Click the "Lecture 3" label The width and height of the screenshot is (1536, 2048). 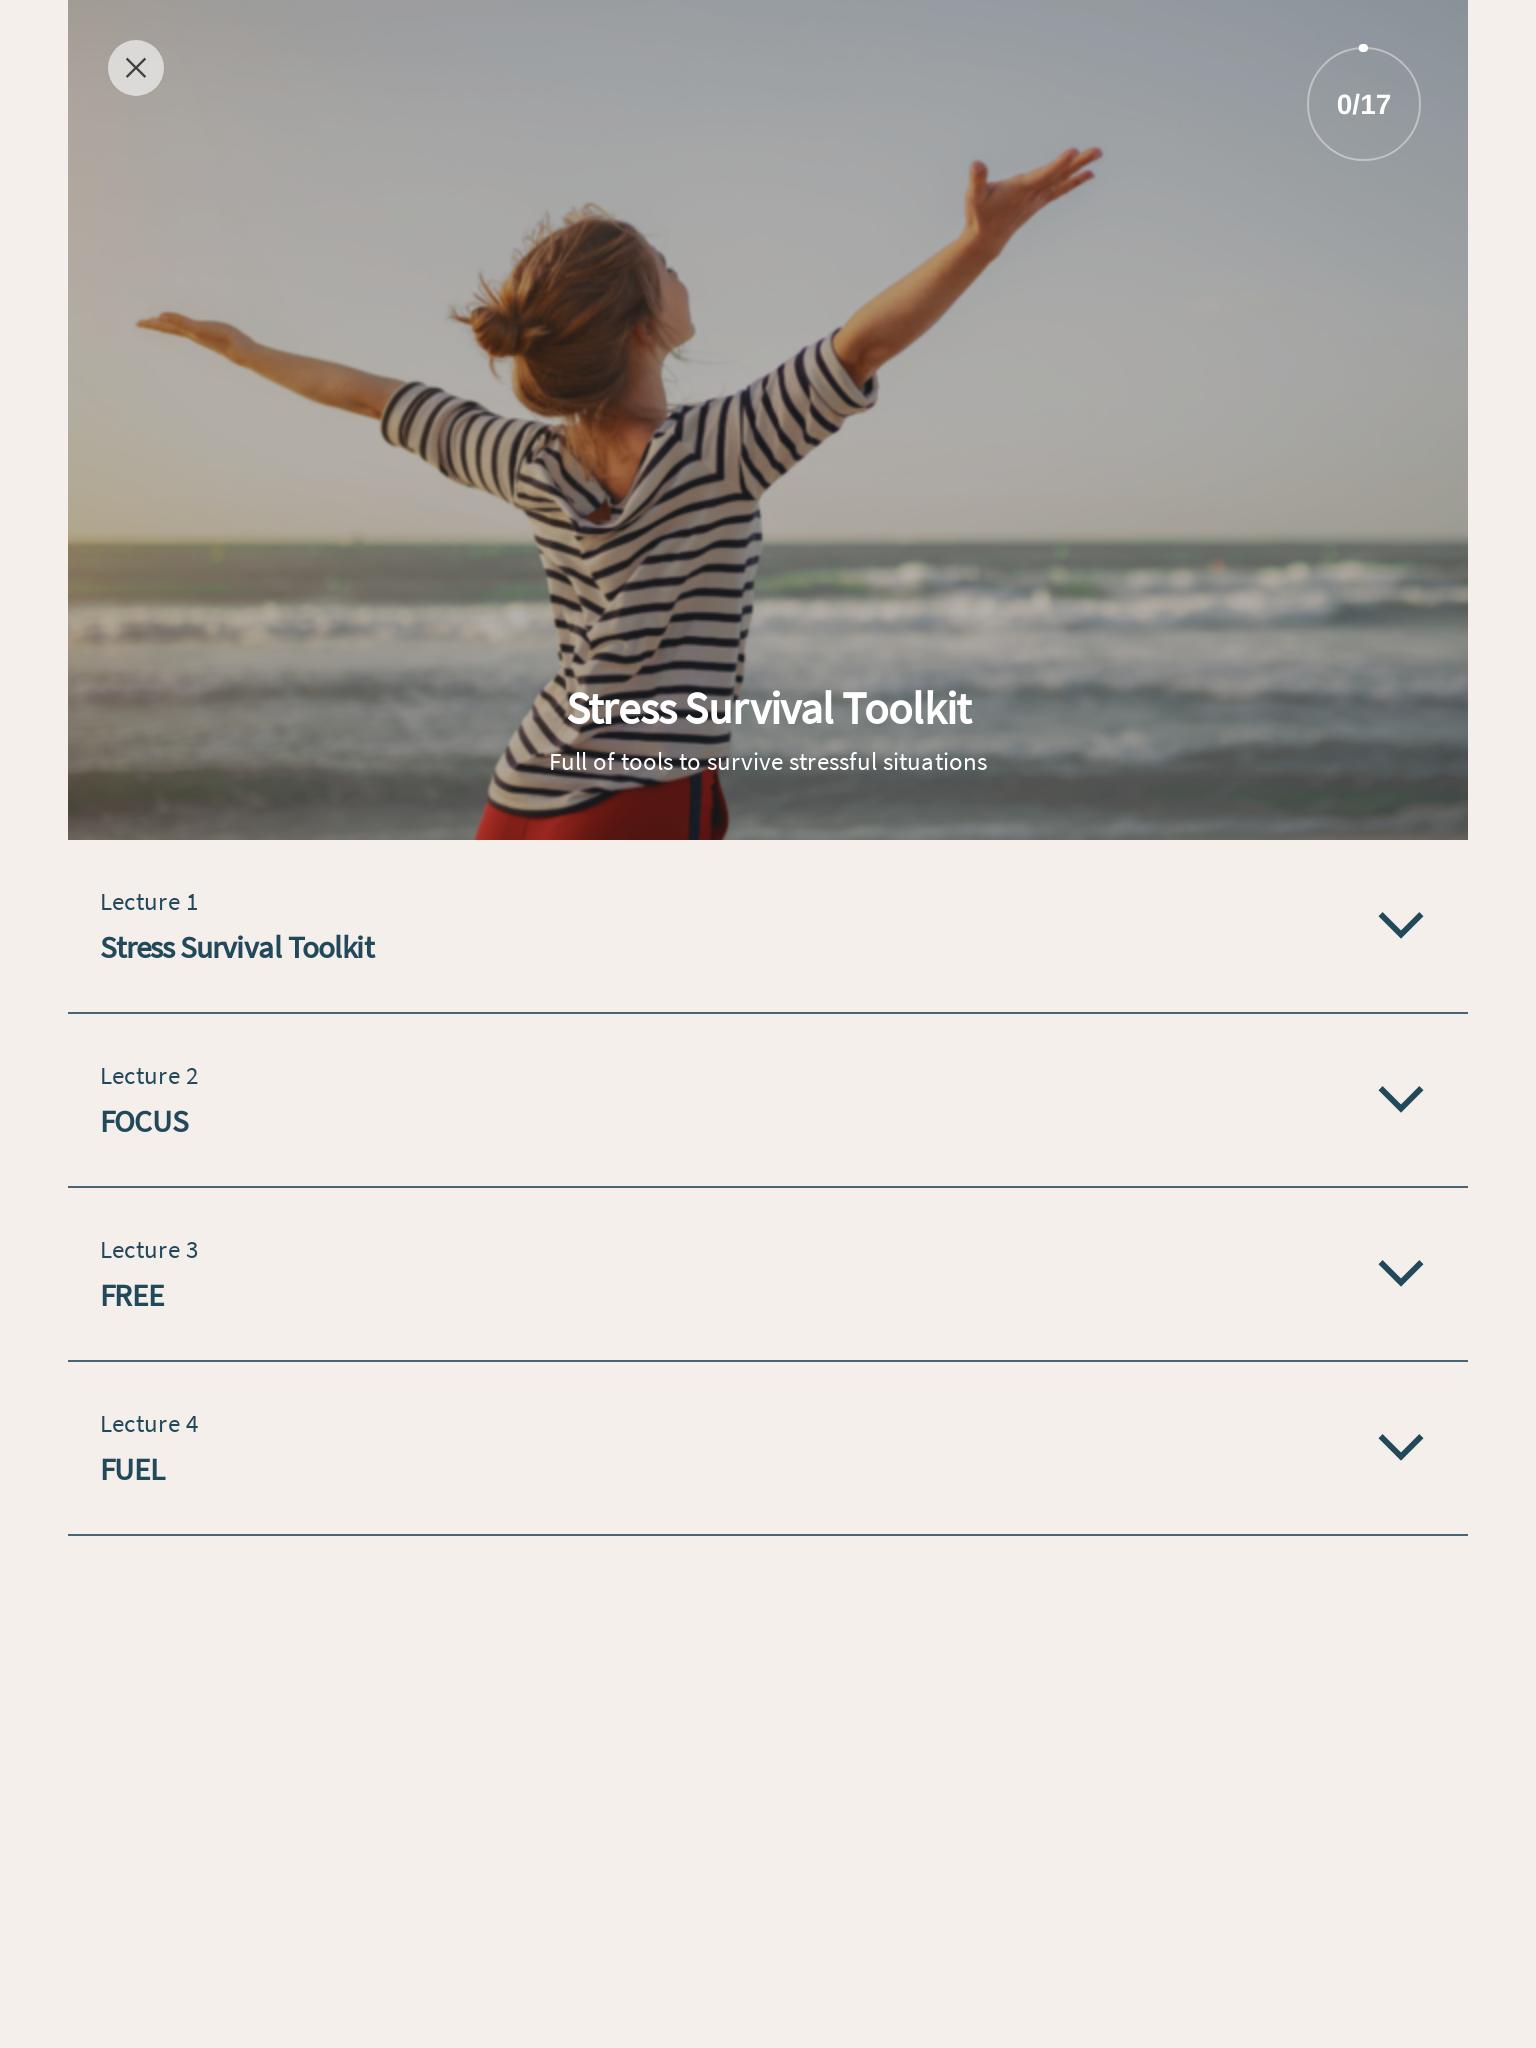(149, 1250)
